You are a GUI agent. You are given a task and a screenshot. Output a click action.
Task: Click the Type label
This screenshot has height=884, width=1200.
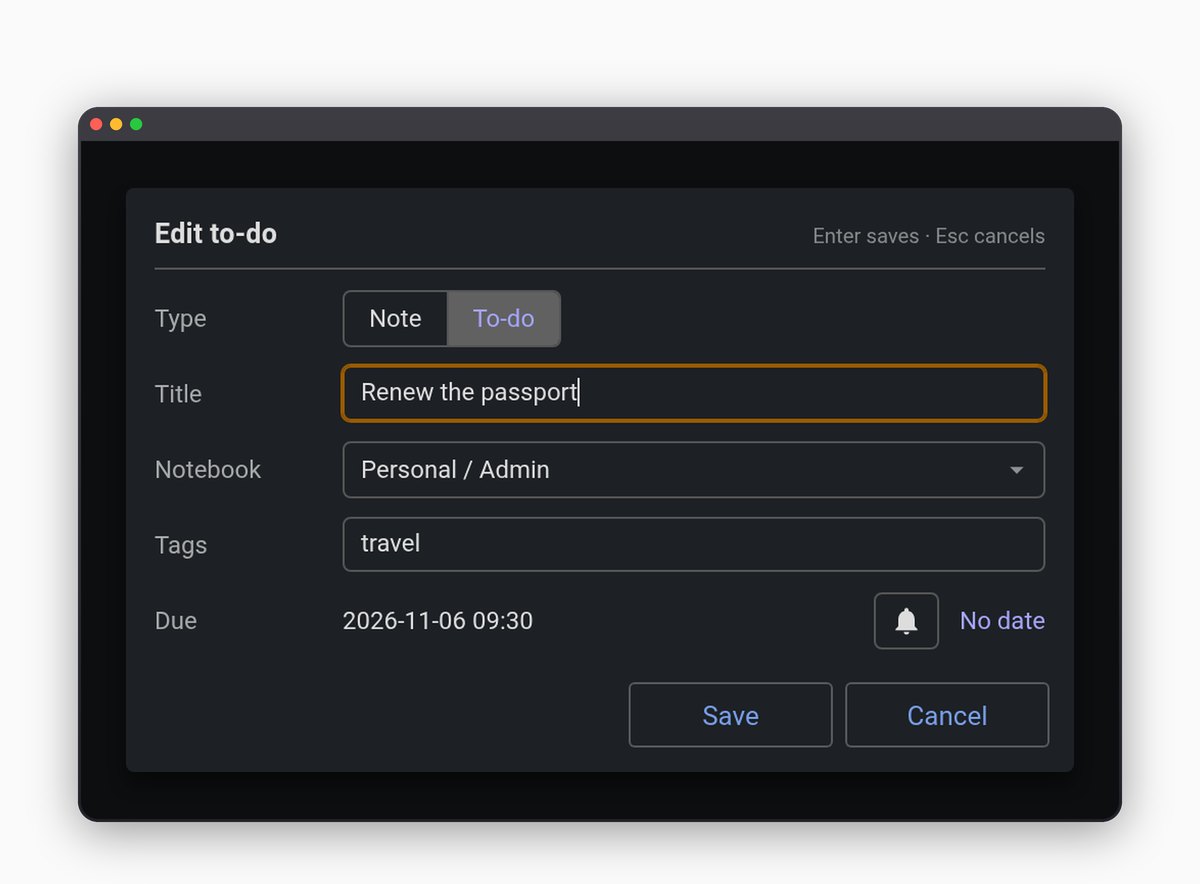pos(181,319)
